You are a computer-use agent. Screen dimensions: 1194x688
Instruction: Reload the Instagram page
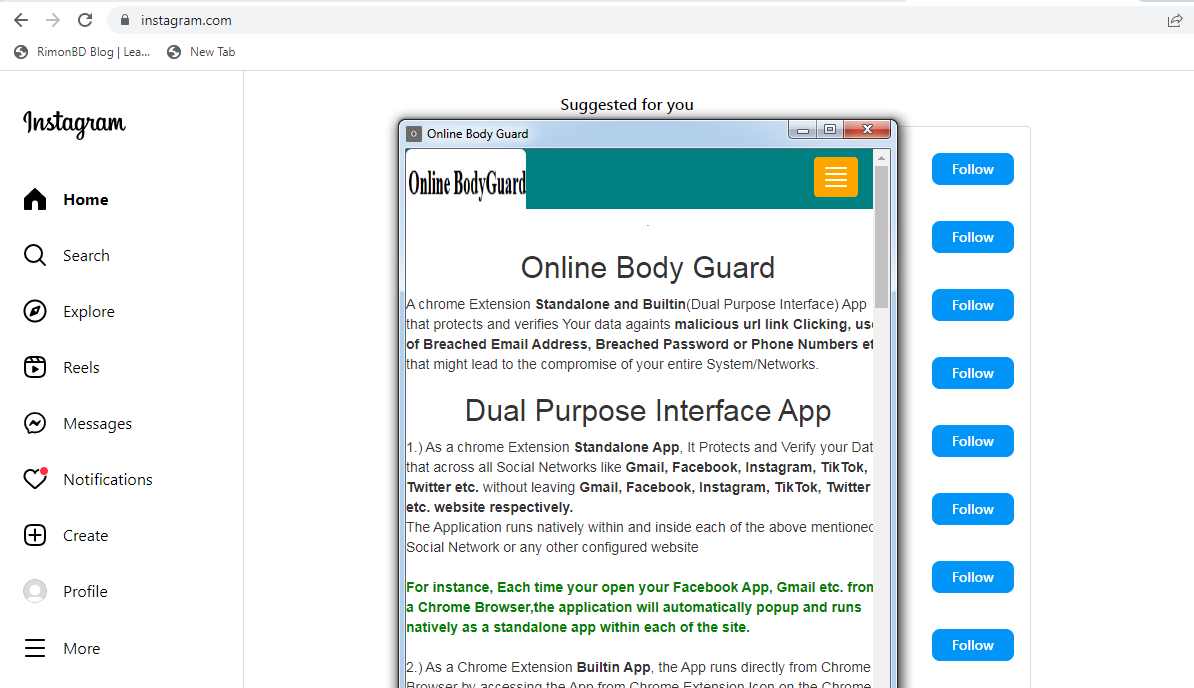coord(85,21)
